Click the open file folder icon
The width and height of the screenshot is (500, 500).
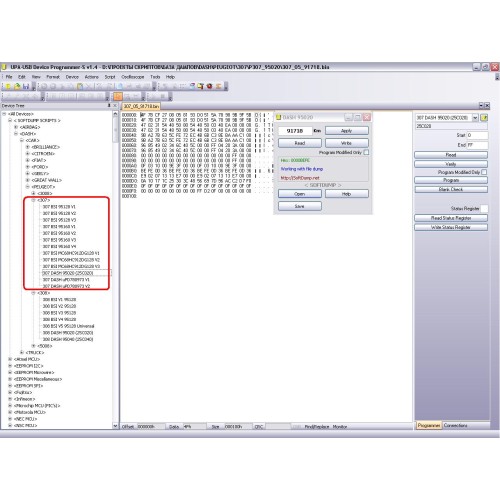[17, 87]
